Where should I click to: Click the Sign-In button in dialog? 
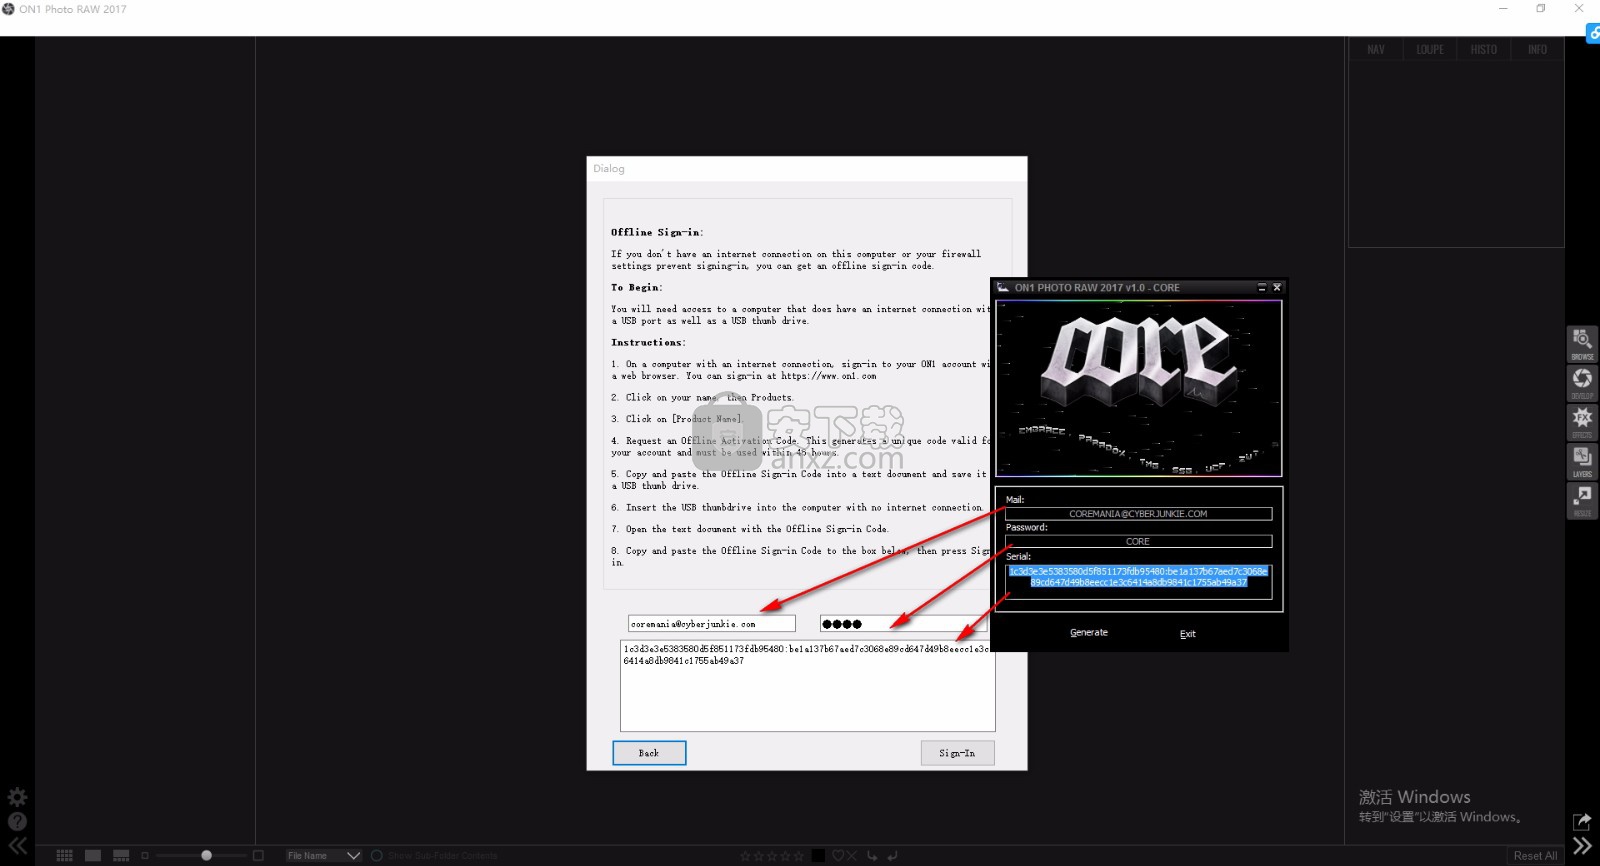(x=957, y=753)
